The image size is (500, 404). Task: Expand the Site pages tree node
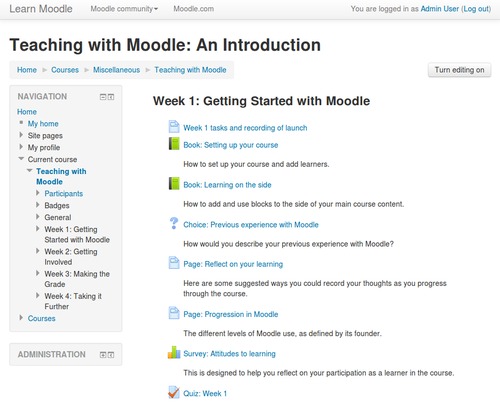click(21, 135)
